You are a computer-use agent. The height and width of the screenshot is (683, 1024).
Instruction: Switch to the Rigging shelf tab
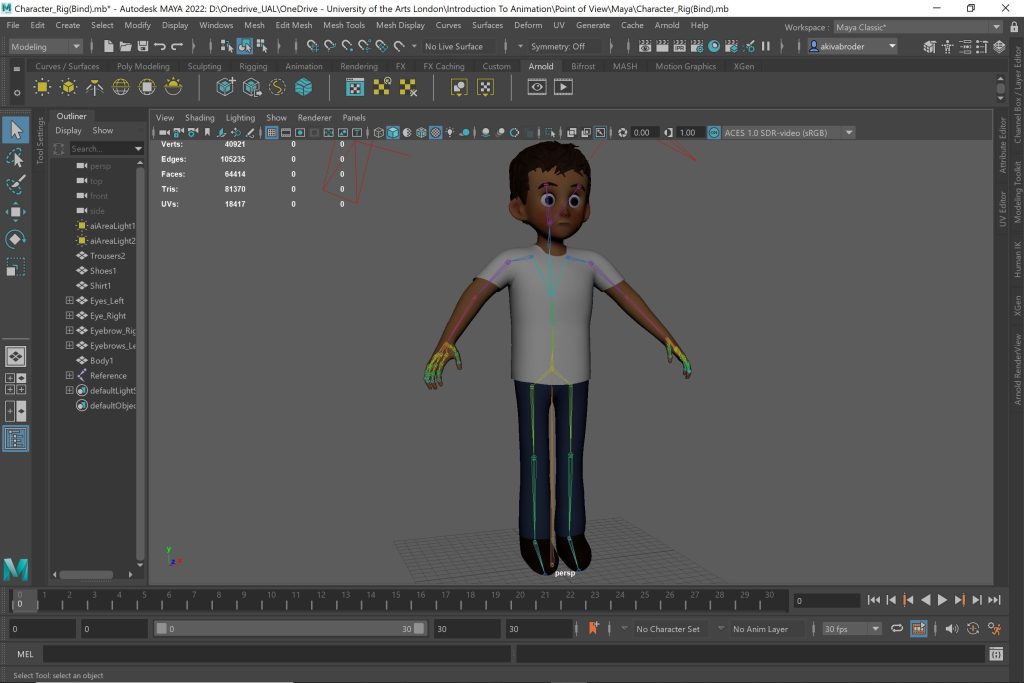(253, 66)
